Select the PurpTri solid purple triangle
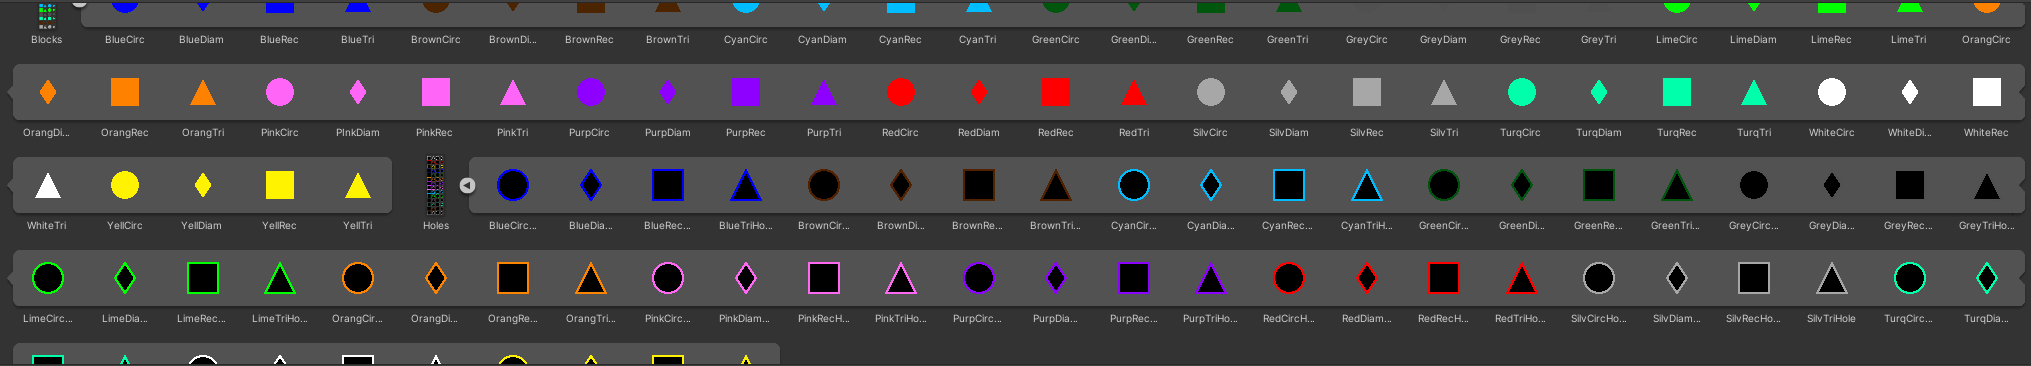The image size is (2031, 366). click(823, 92)
